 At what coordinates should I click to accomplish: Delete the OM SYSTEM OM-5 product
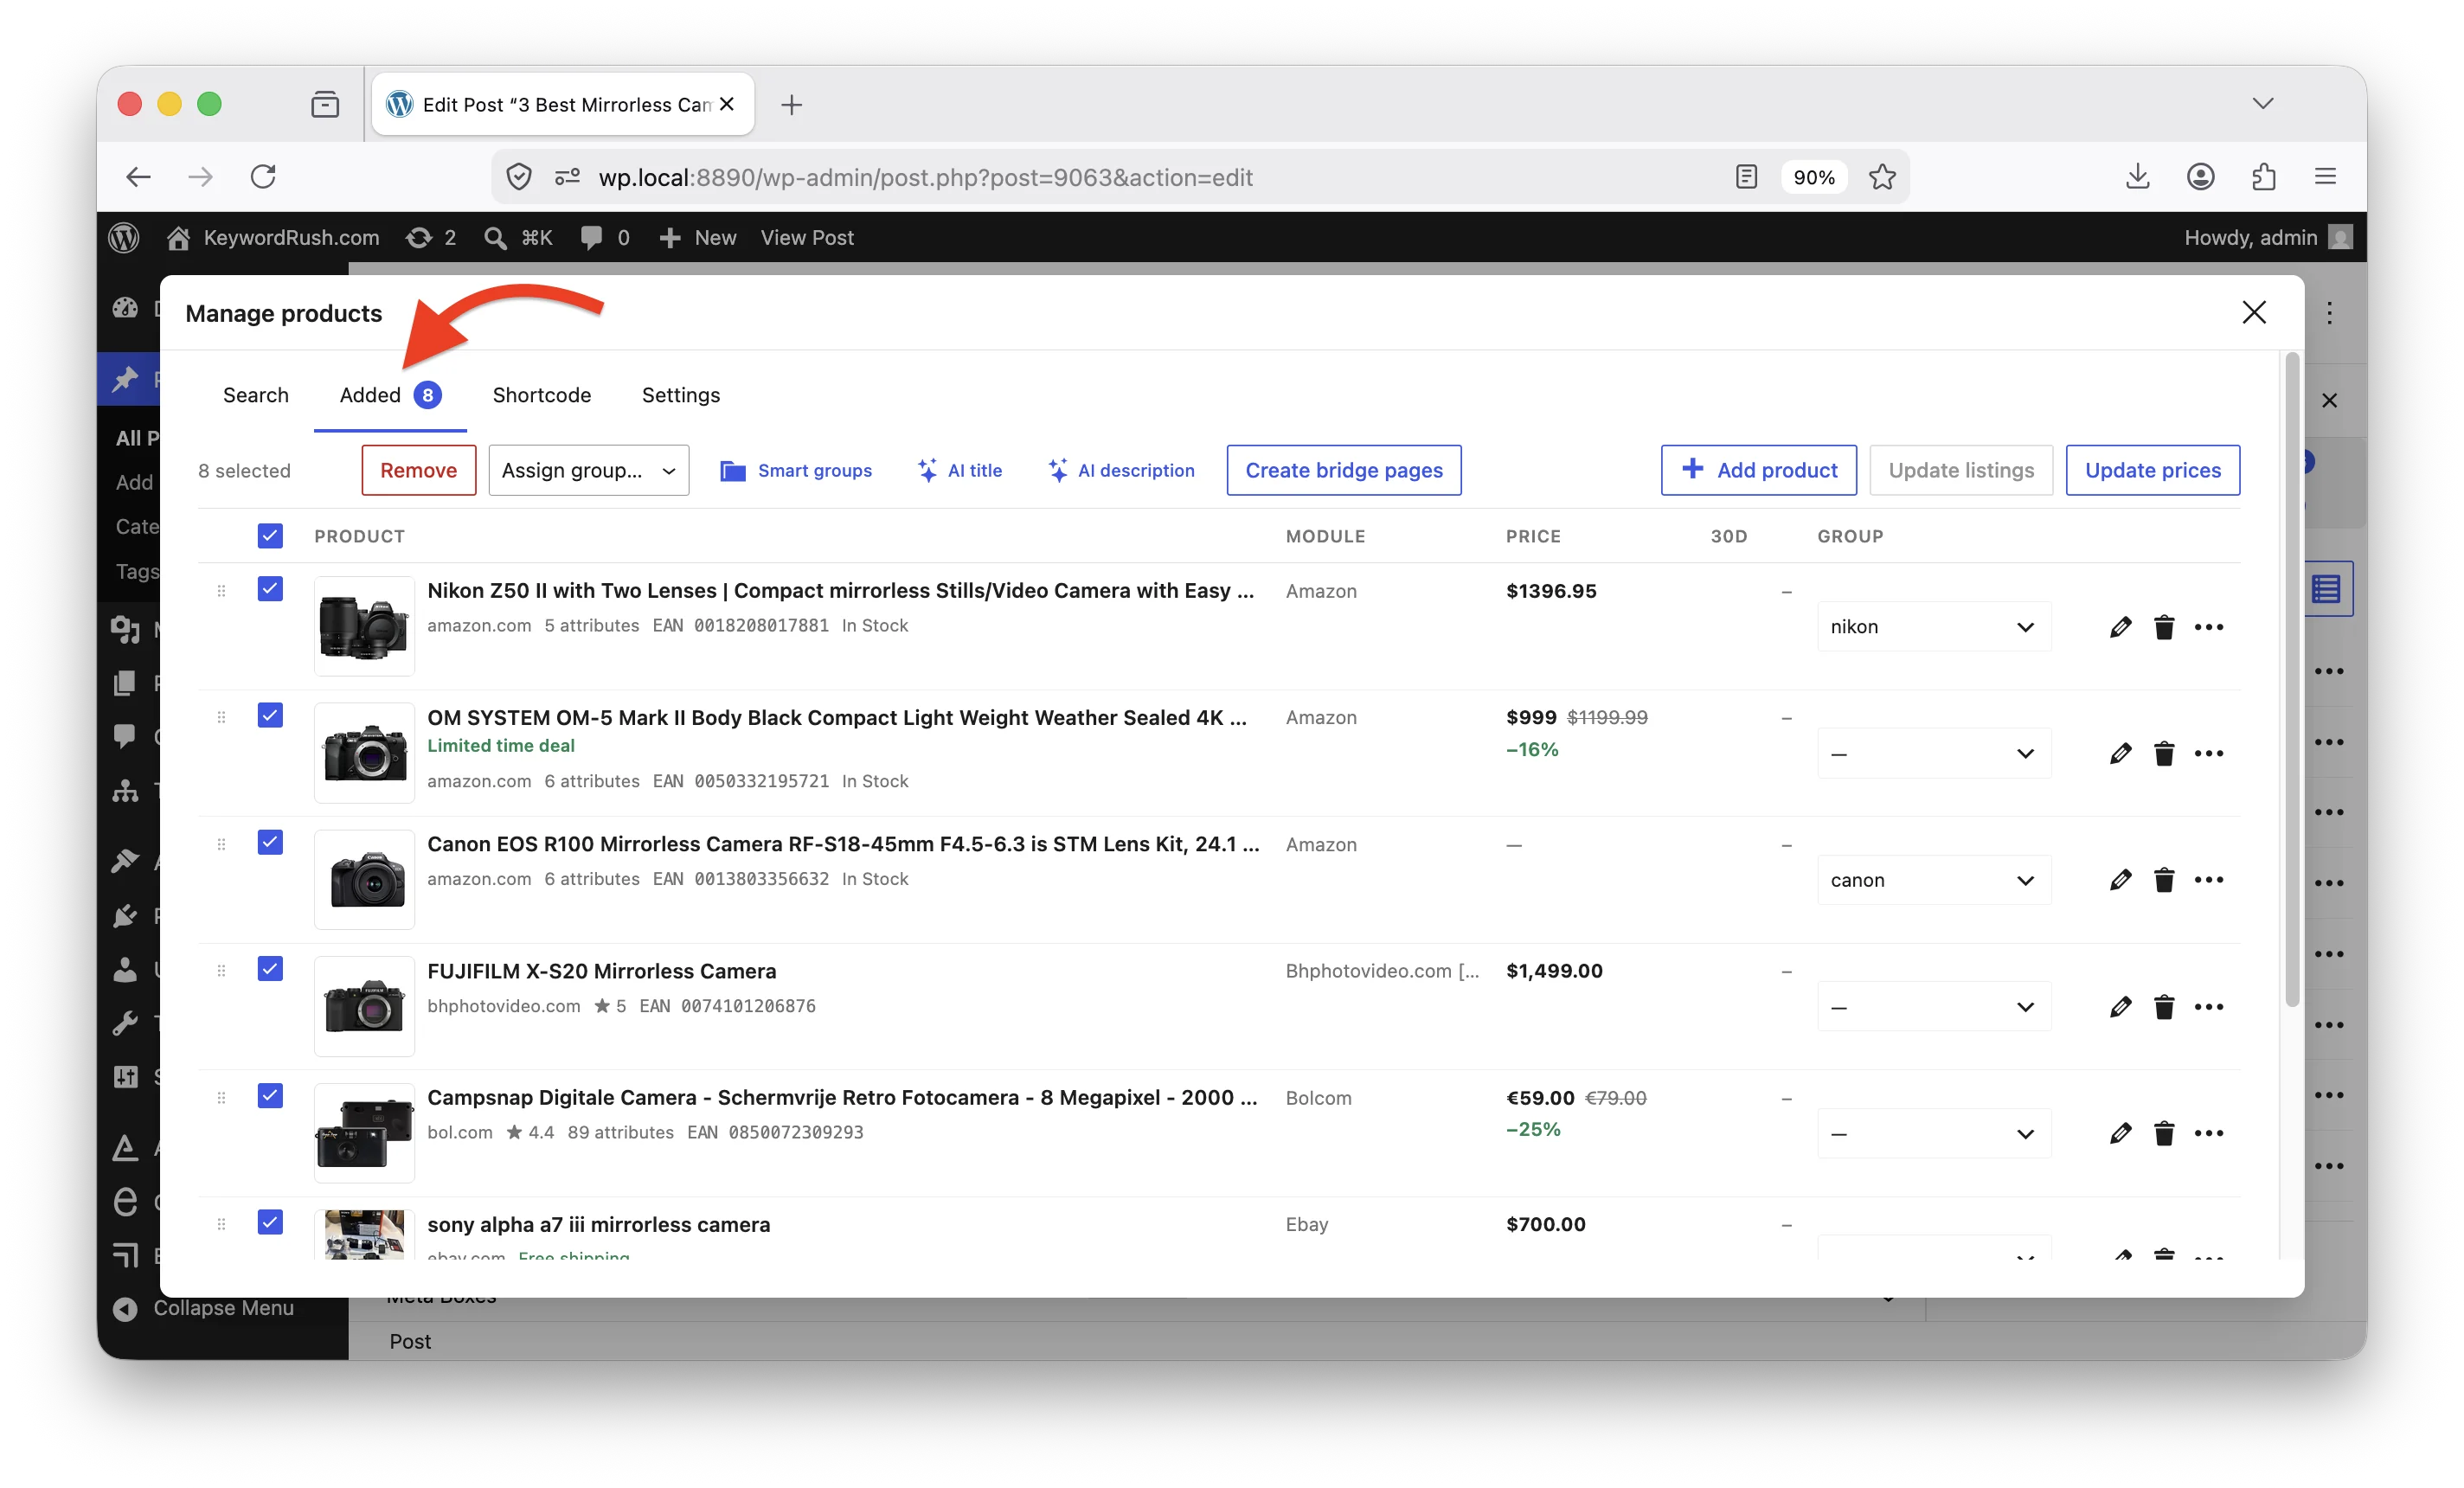point(2164,753)
